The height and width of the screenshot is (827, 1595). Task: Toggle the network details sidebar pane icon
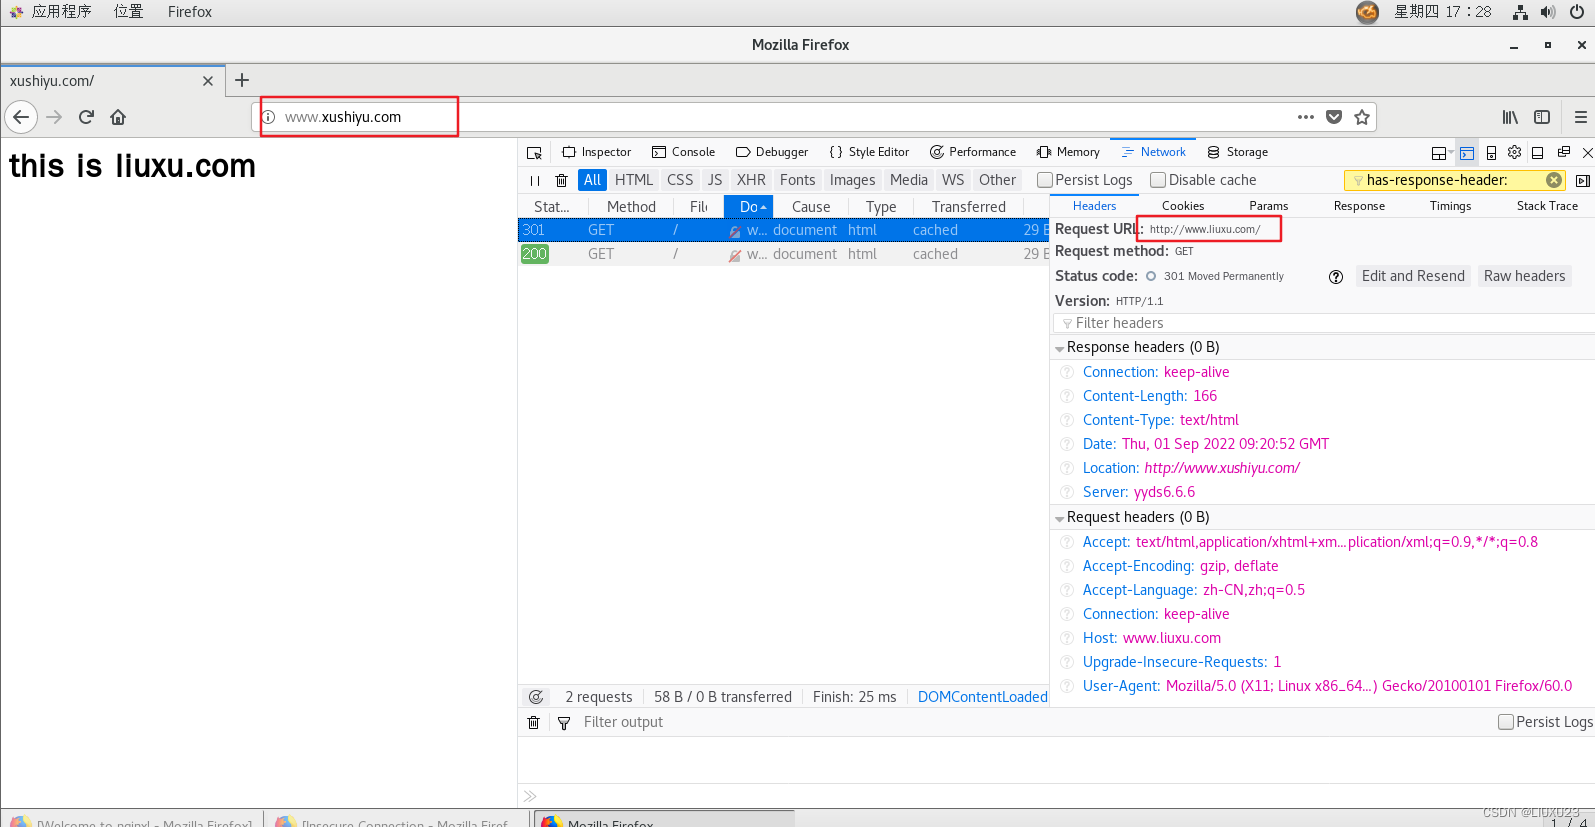point(1582,180)
